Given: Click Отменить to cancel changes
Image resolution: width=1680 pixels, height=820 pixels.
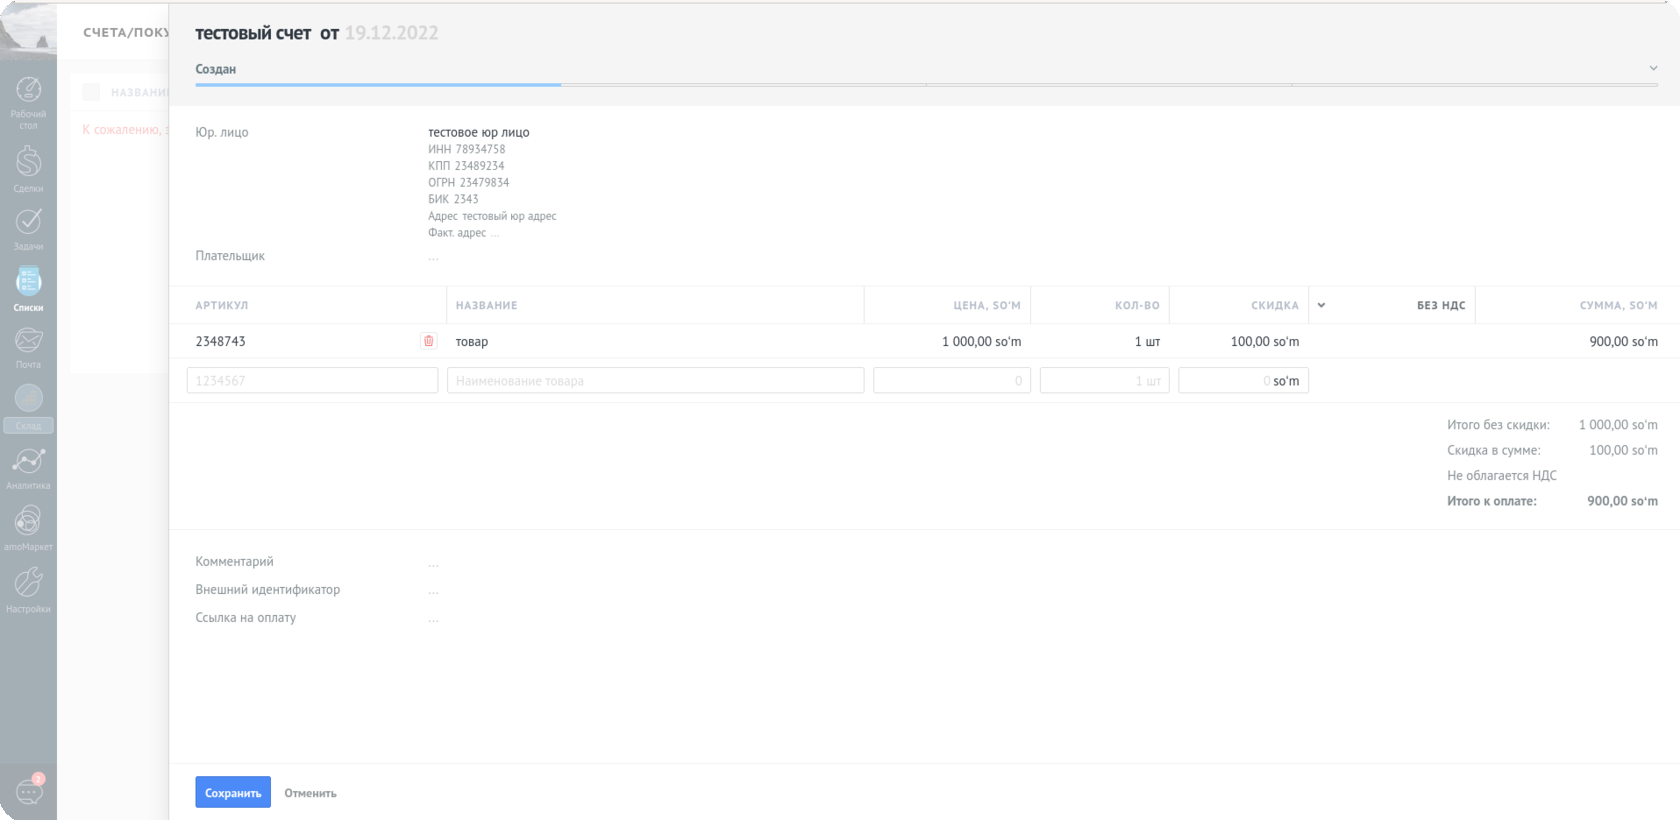Looking at the screenshot, I should pos(310,793).
